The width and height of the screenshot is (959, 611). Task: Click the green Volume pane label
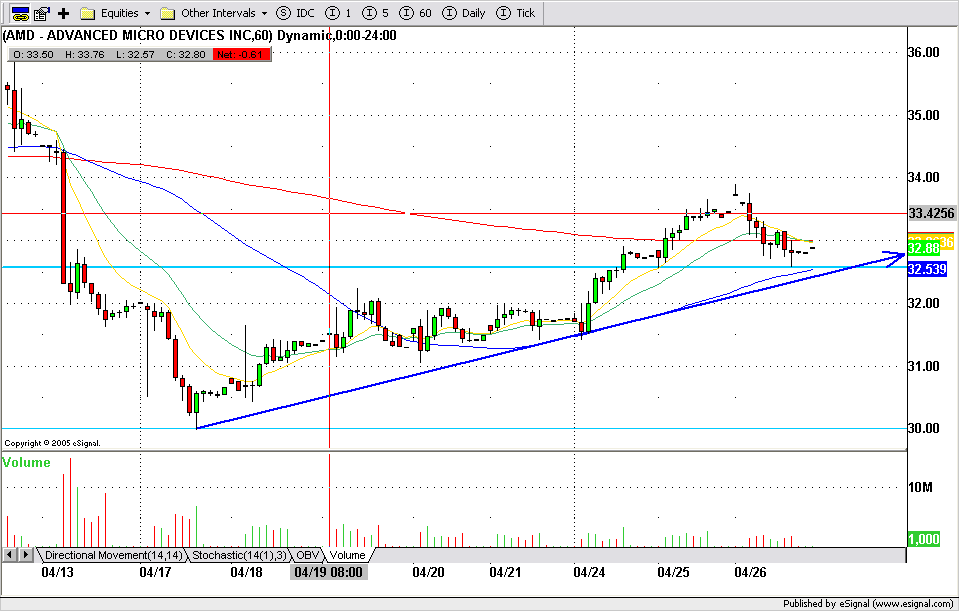[26, 462]
